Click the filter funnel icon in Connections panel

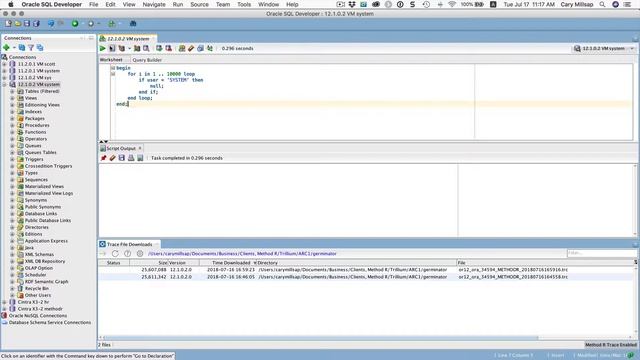[x=31, y=48]
